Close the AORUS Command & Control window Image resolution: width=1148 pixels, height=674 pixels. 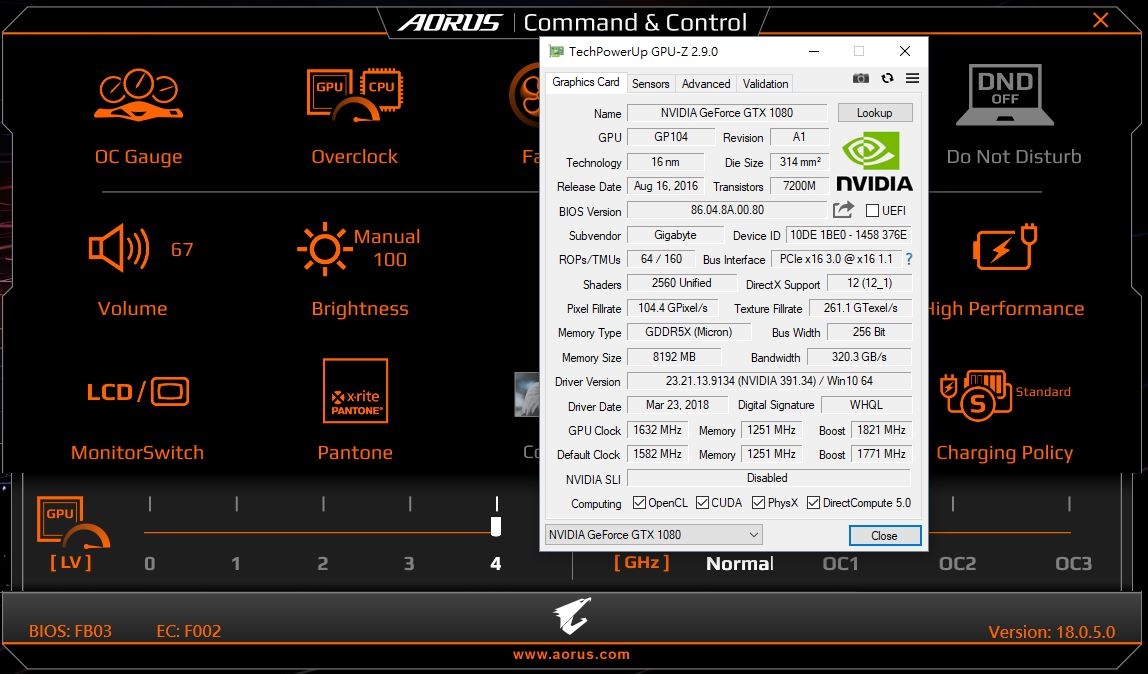[1100, 20]
